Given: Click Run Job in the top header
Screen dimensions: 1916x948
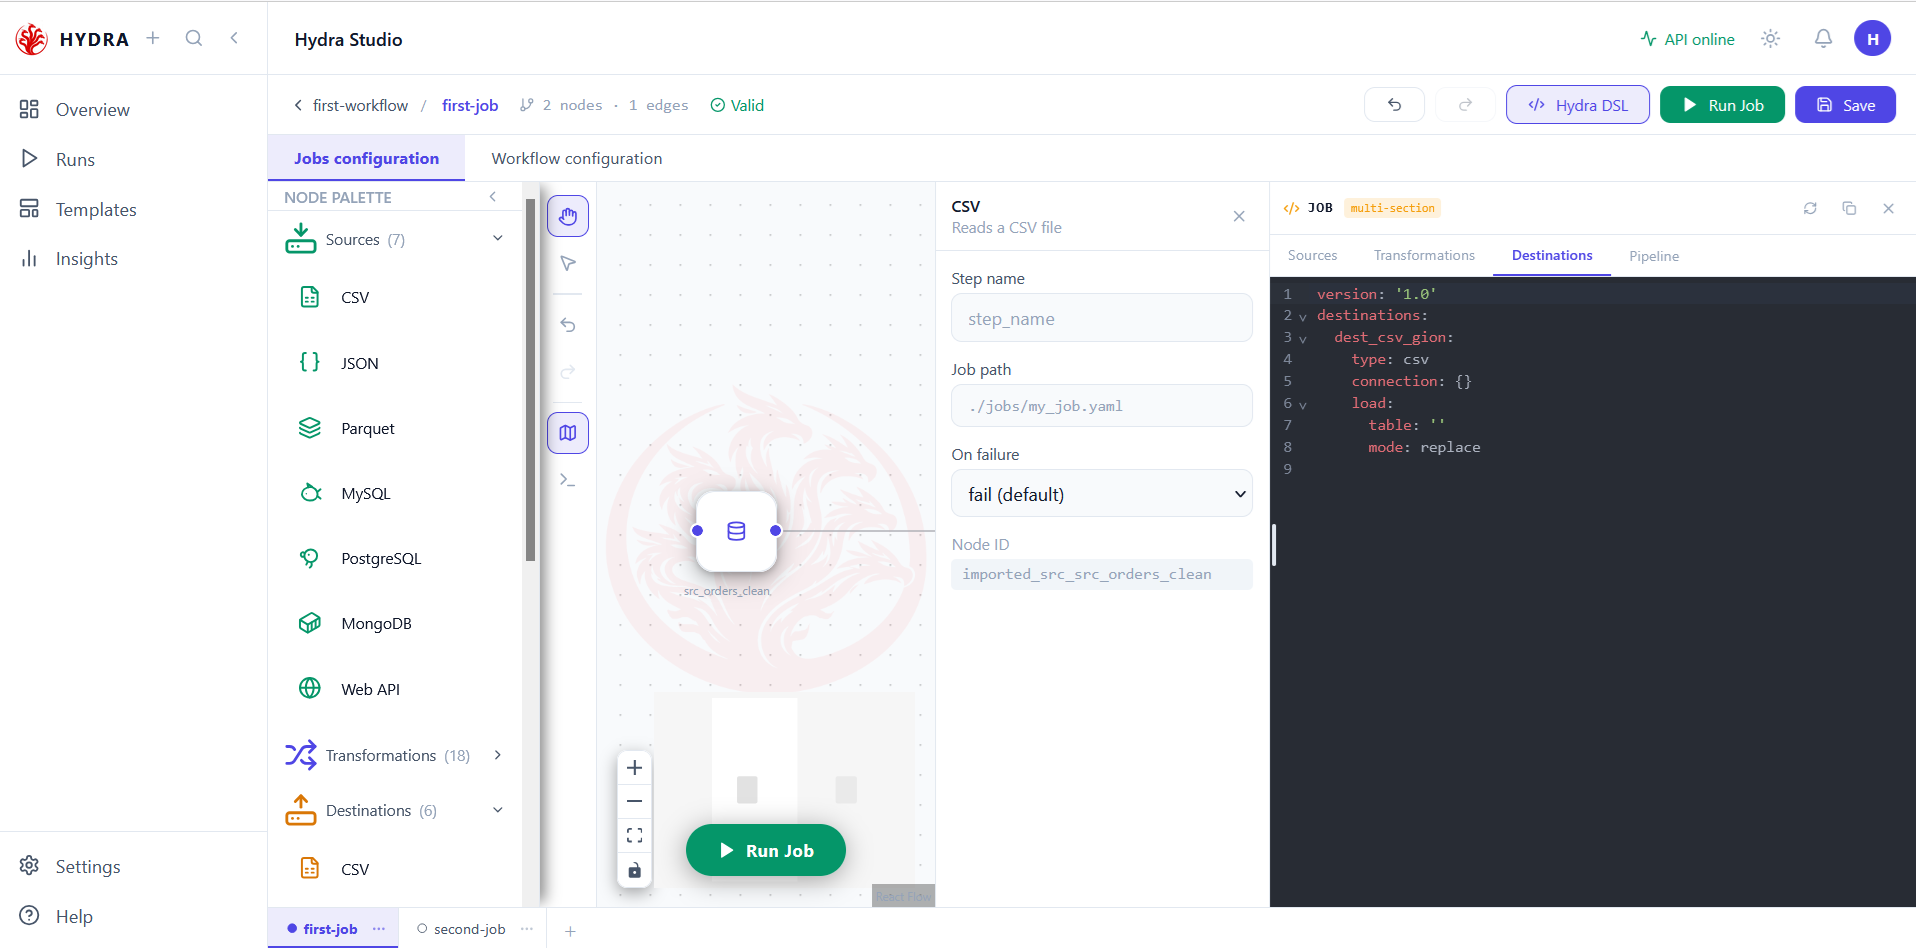Looking at the screenshot, I should (x=1722, y=105).
